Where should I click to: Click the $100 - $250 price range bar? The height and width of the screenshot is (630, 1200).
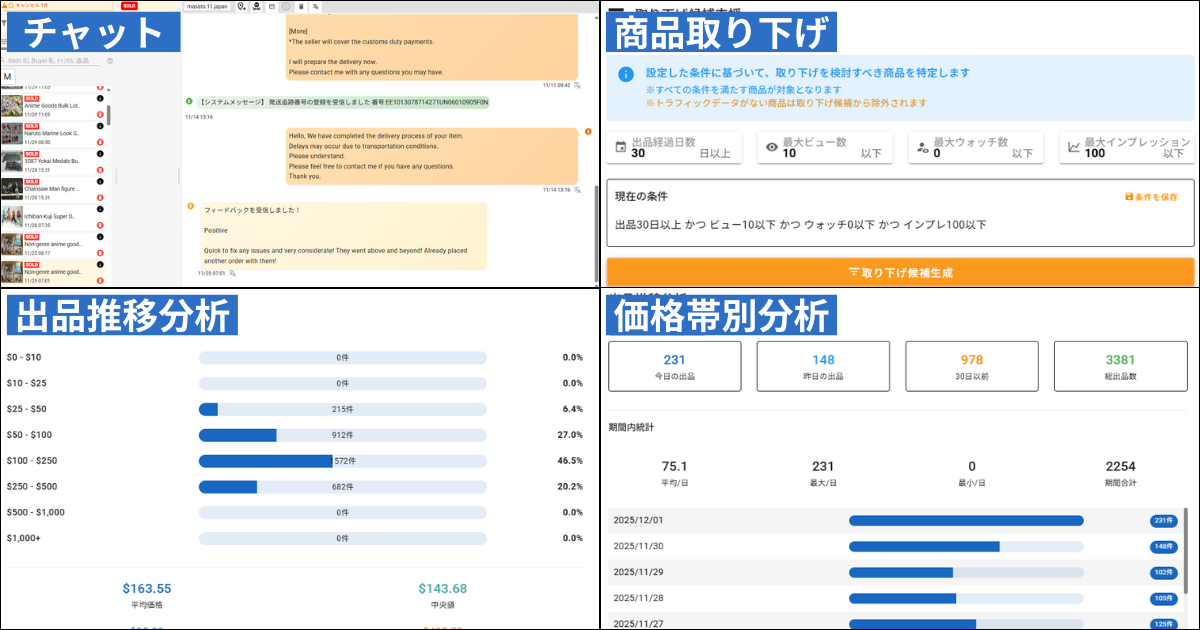(342, 461)
